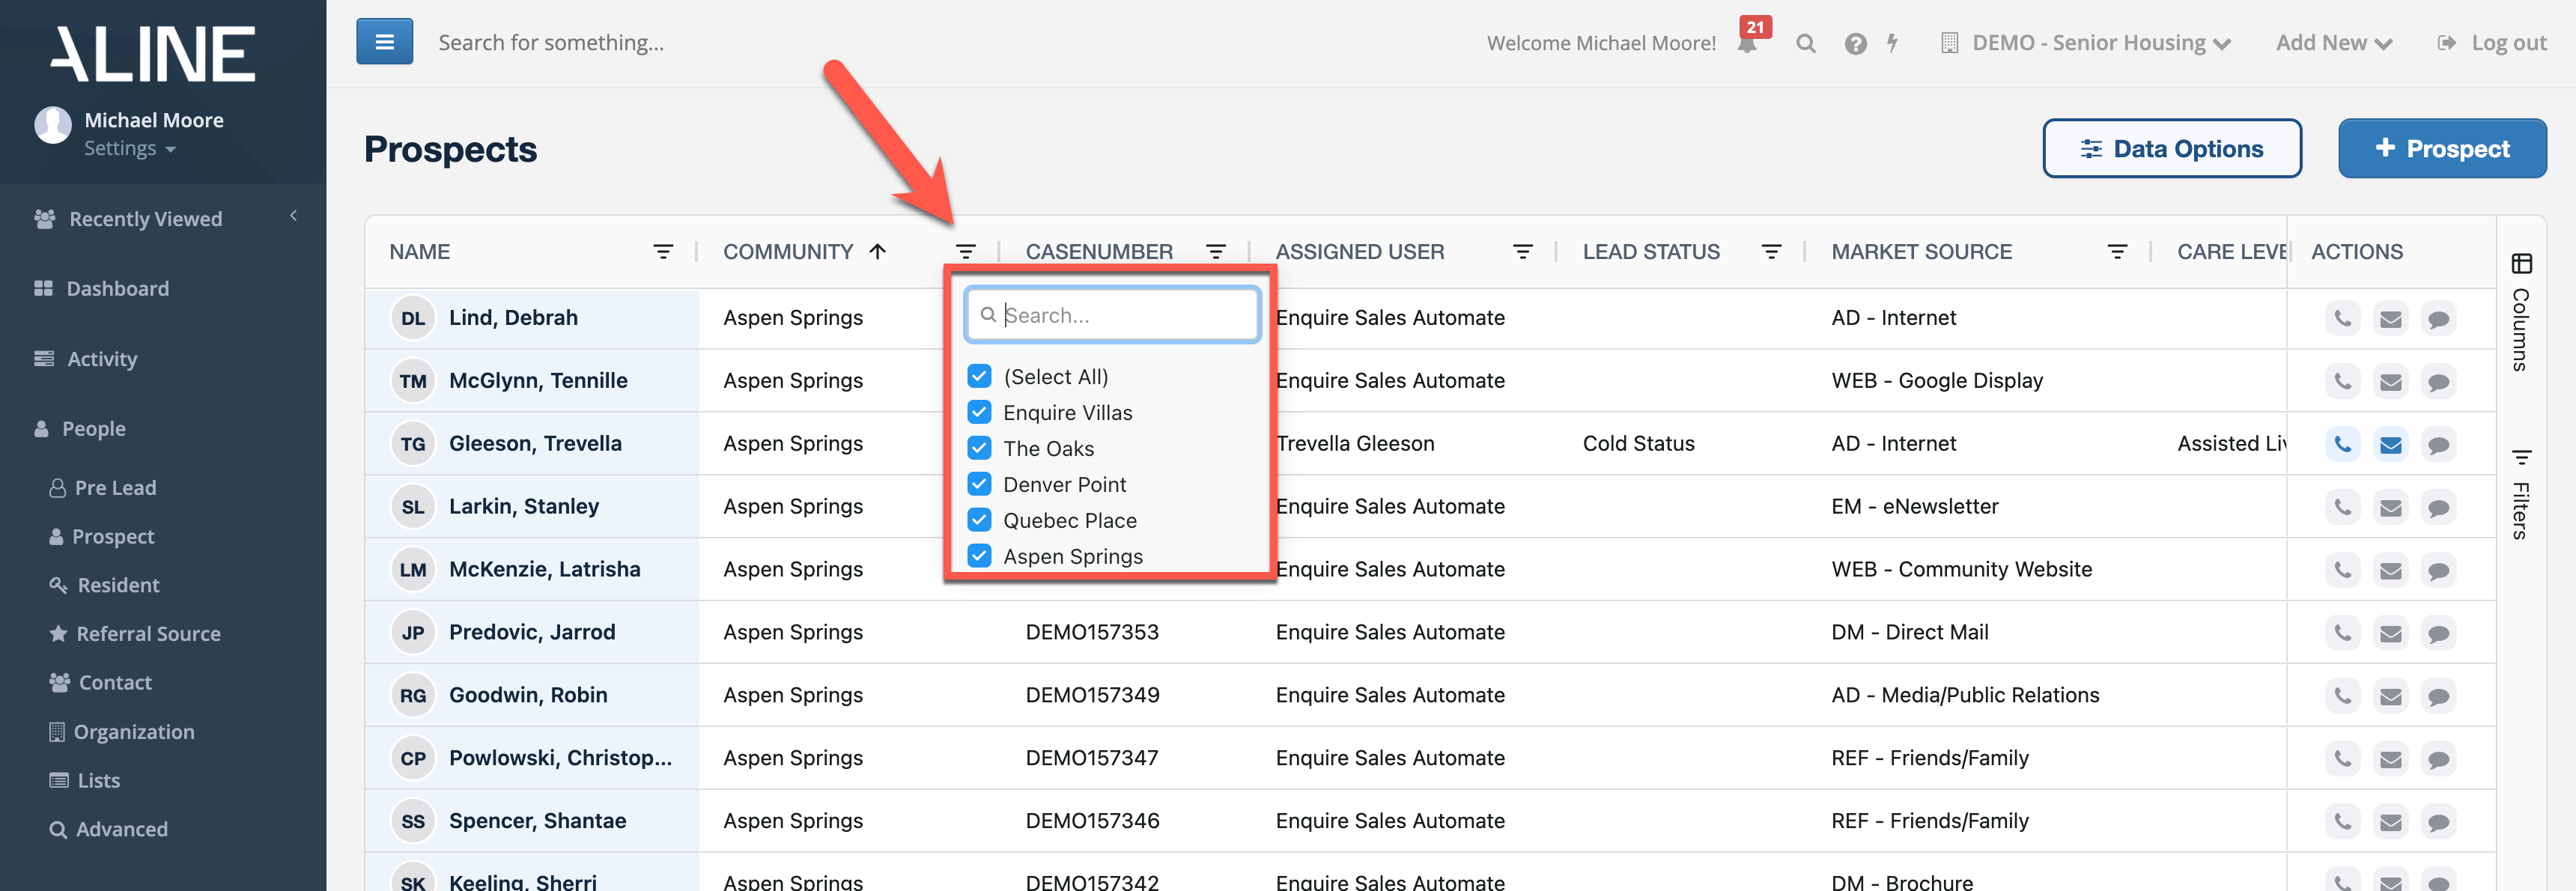The width and height of the screenshot is (2576, 891).
Task: Click the Data Options button
Action: [x=2171, y=149]
